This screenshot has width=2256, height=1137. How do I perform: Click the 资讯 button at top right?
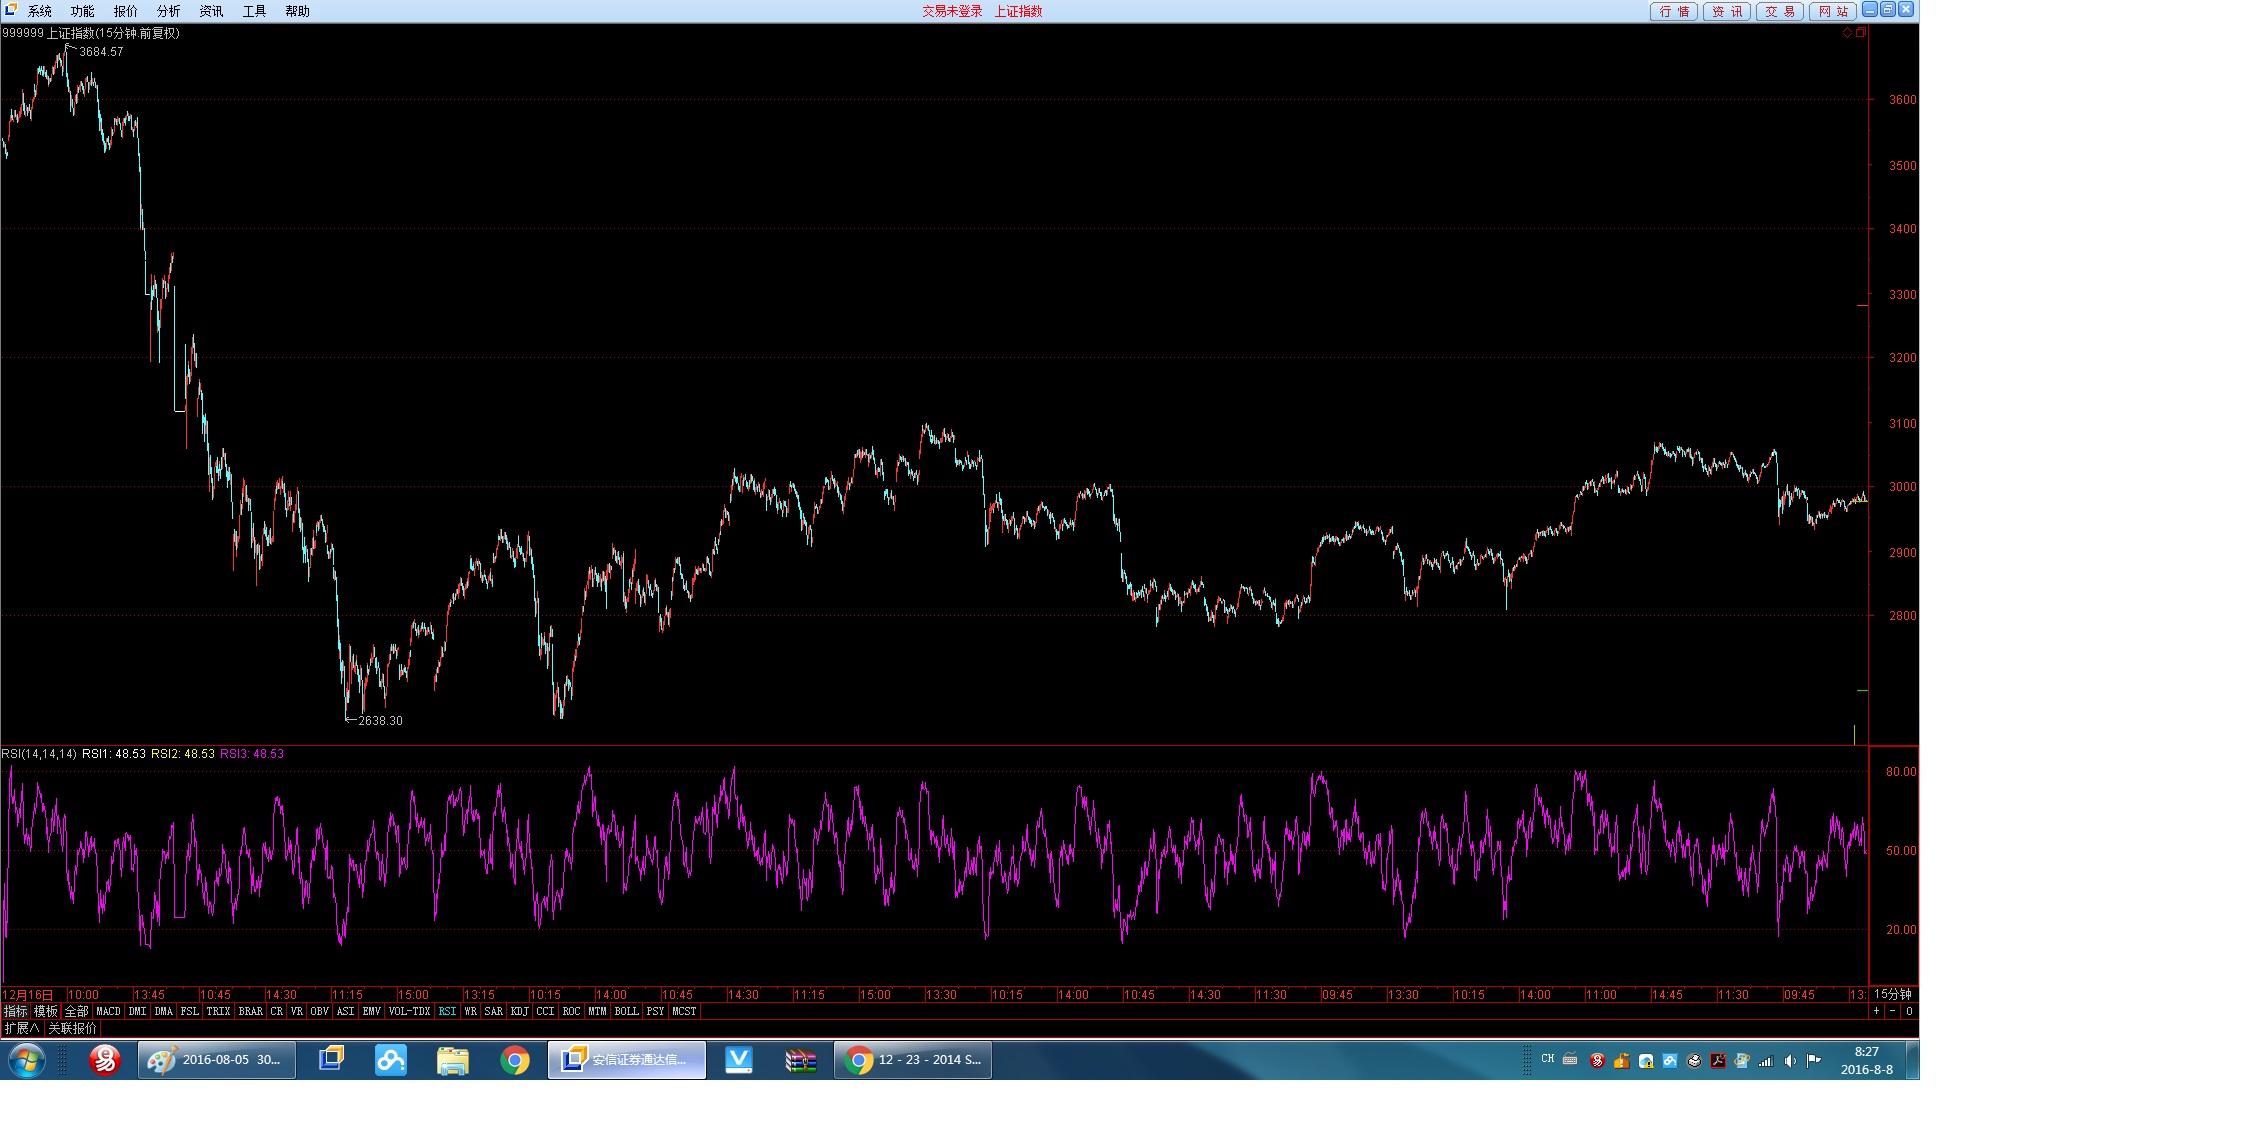coord(1727,11)
